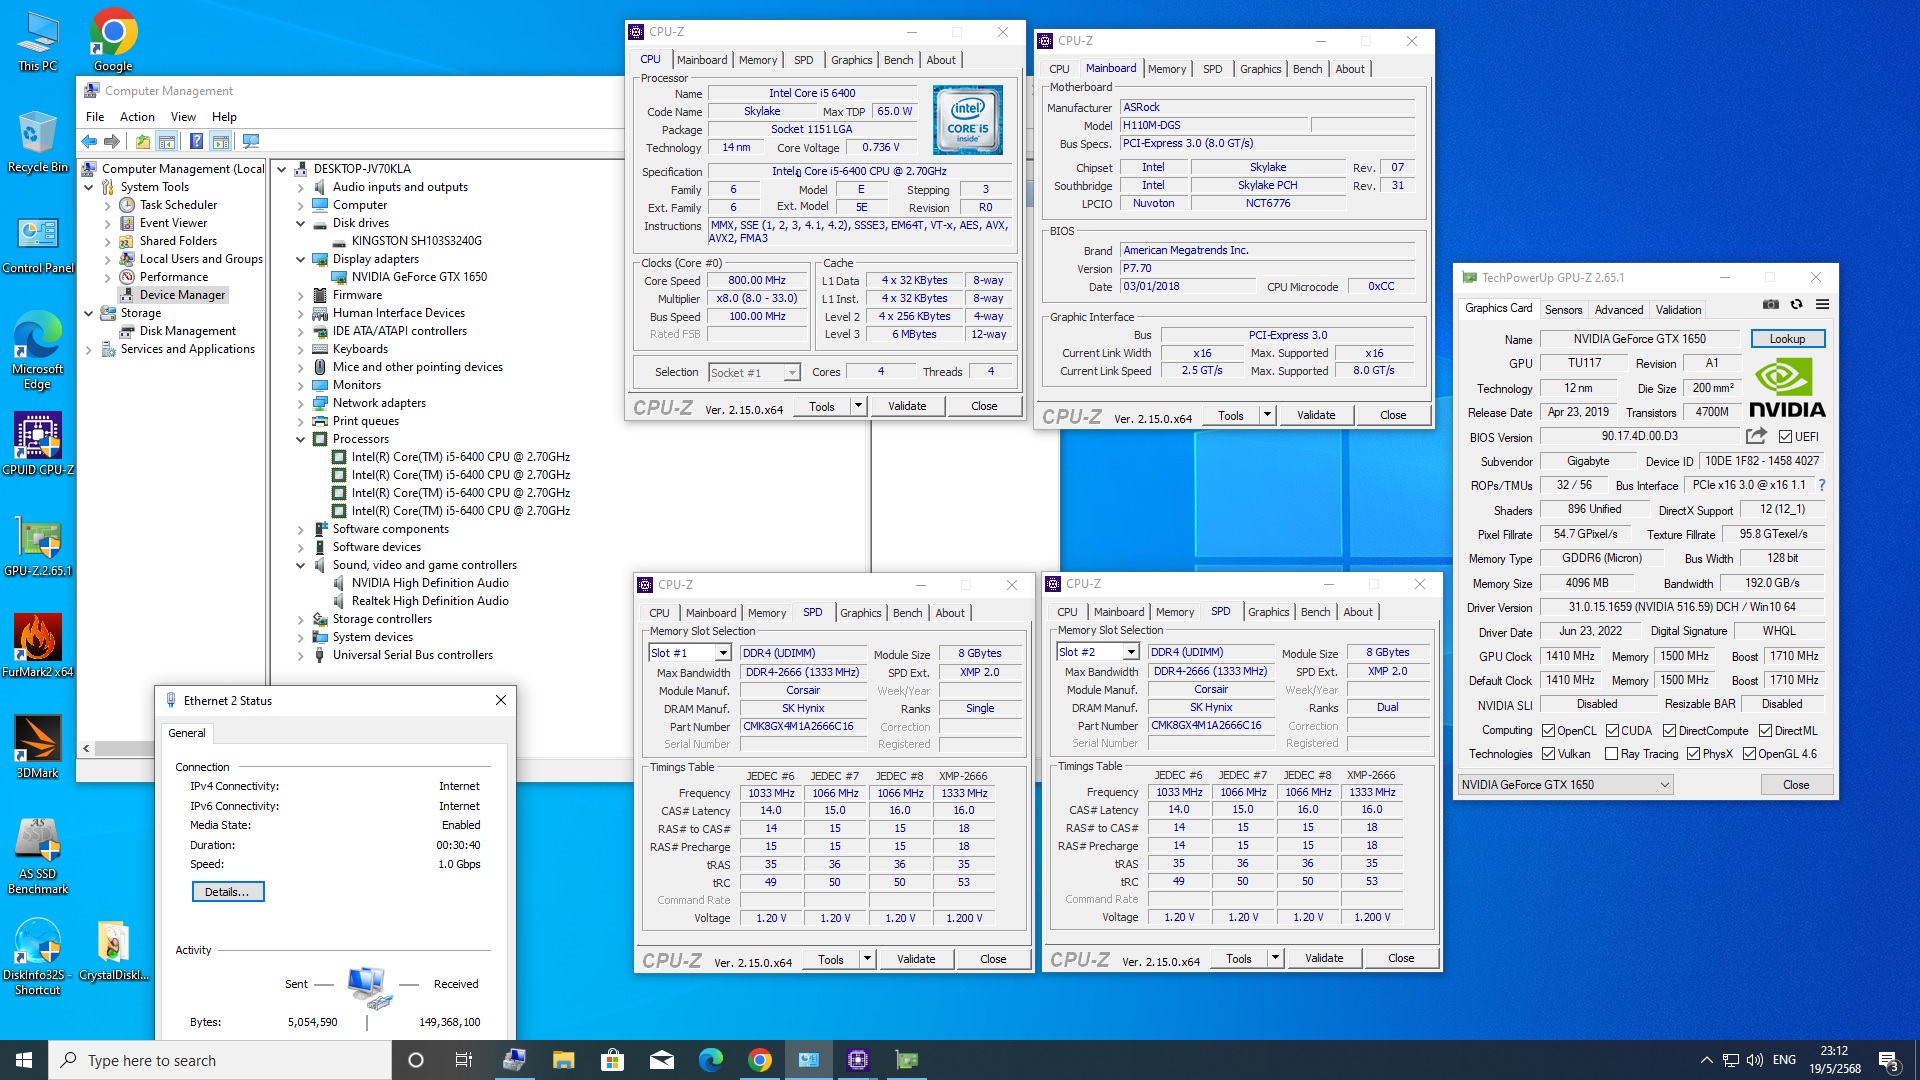
Task: Open Task View from the taskbar
Action: pos(464,1060)
